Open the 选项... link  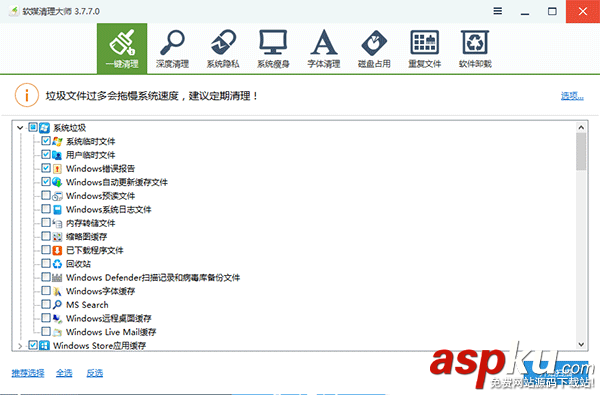[572, 96]
